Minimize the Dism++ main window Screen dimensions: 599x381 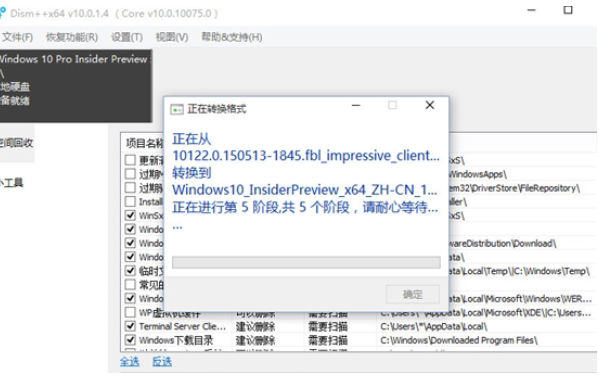pos(531,10)
